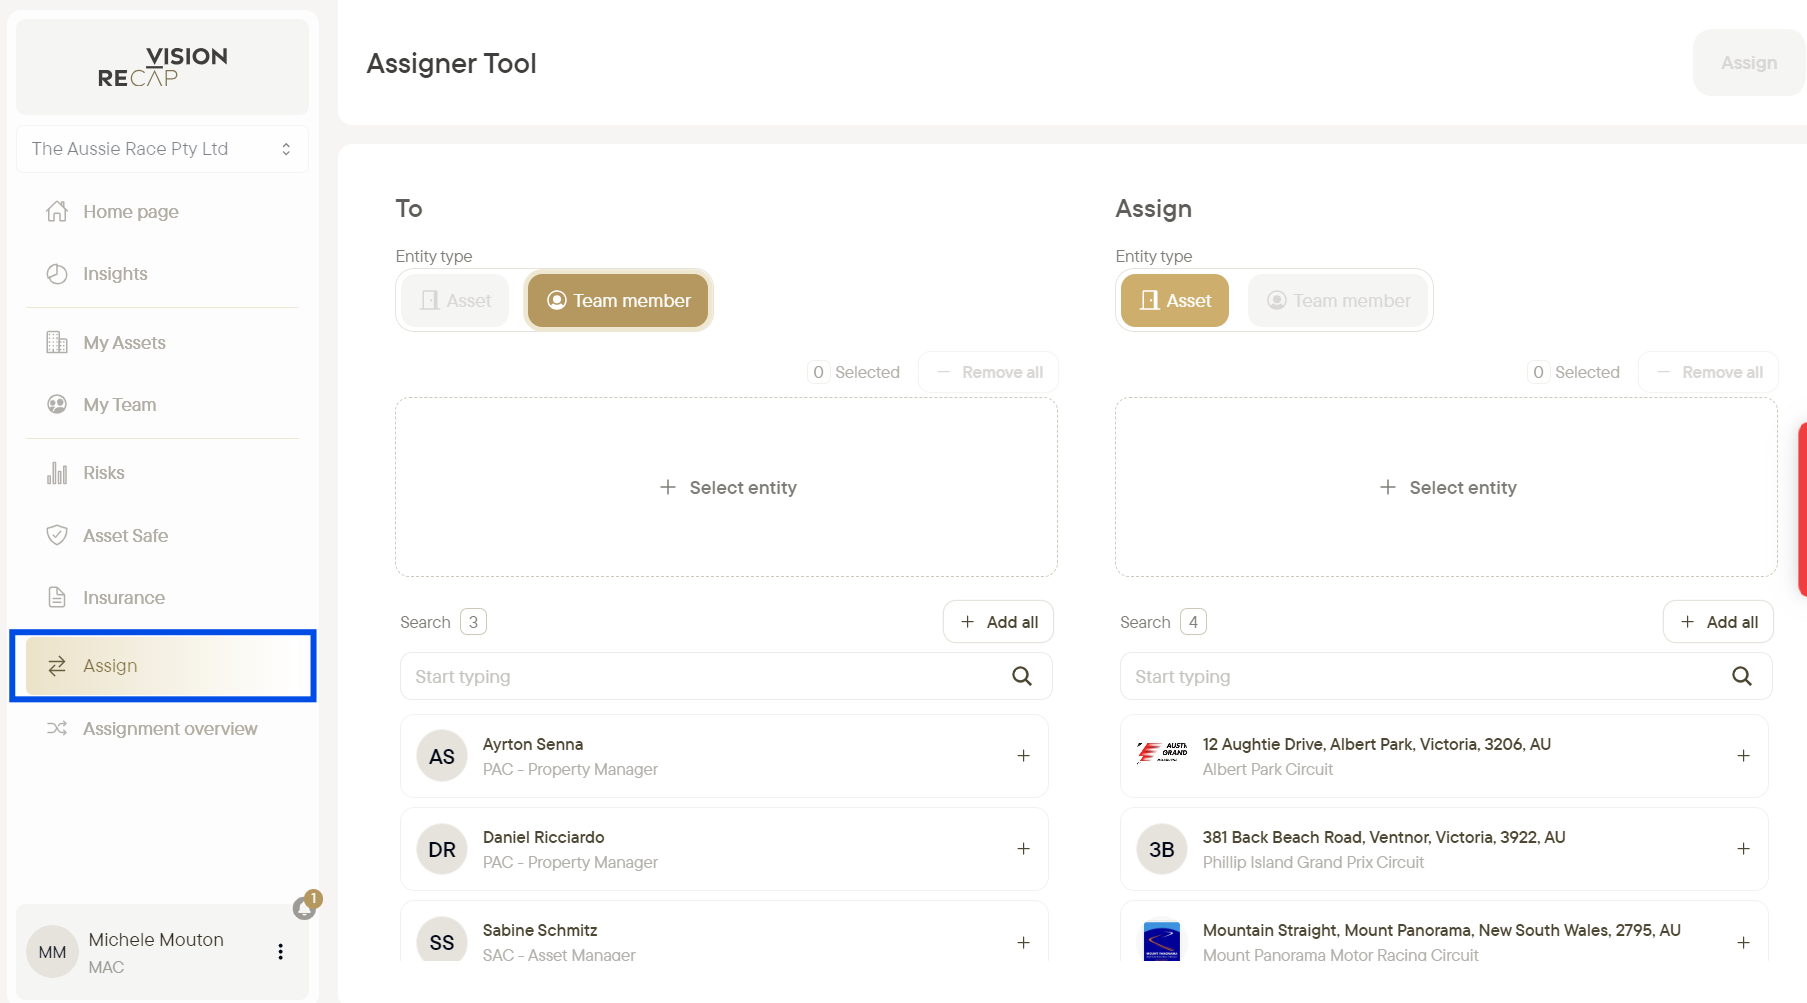Click the team member search magnifier icon
The height and width of the screenshot is (1003, 1807).
1022,676
